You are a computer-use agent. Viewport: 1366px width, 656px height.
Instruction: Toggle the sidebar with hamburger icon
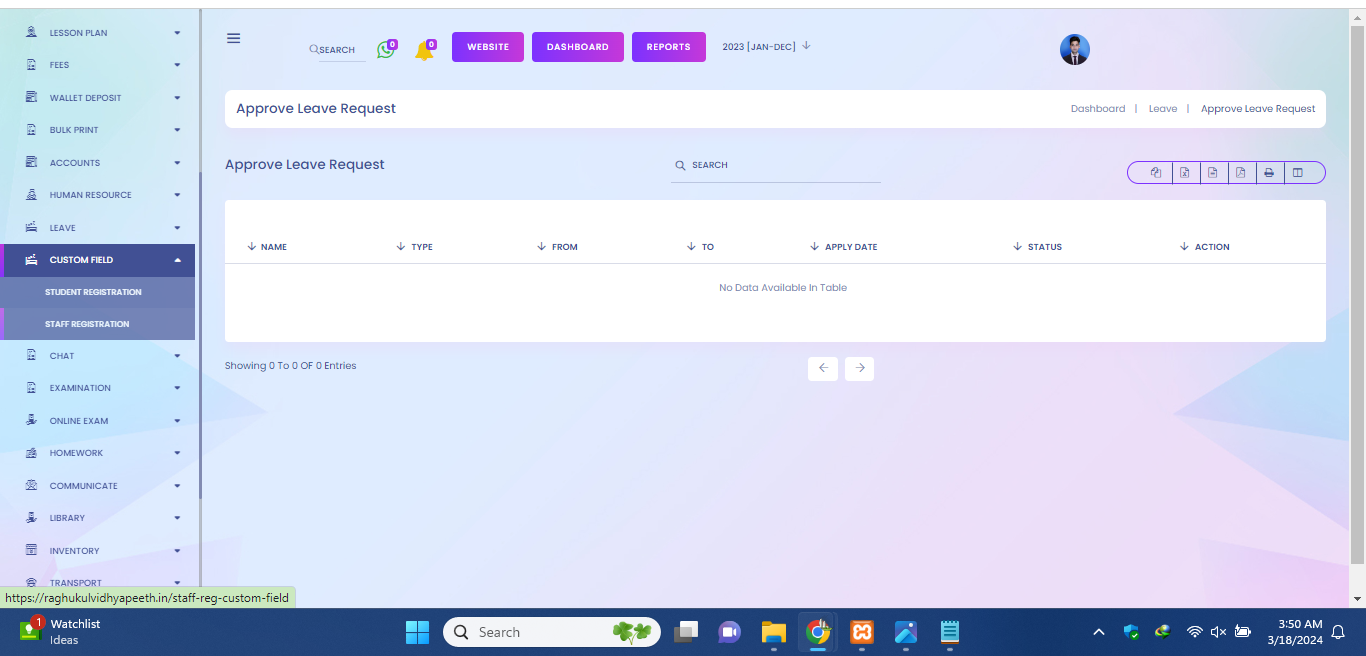point(233,38)
